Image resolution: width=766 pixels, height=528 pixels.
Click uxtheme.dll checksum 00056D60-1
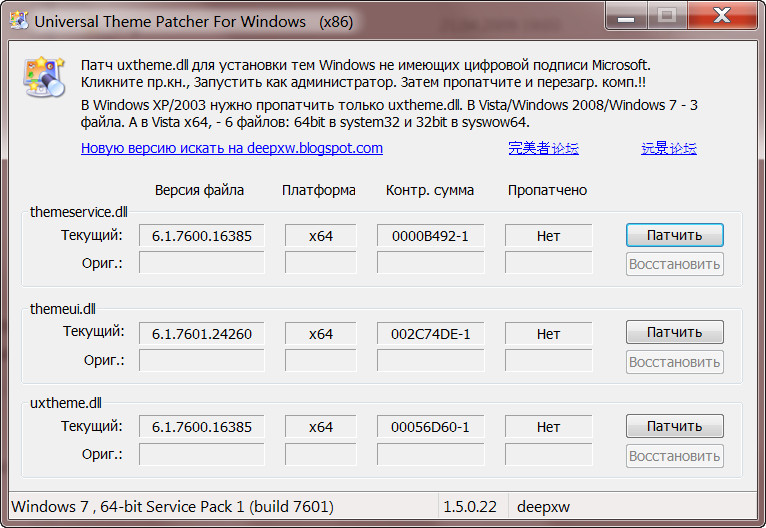(x=430, y=427)
